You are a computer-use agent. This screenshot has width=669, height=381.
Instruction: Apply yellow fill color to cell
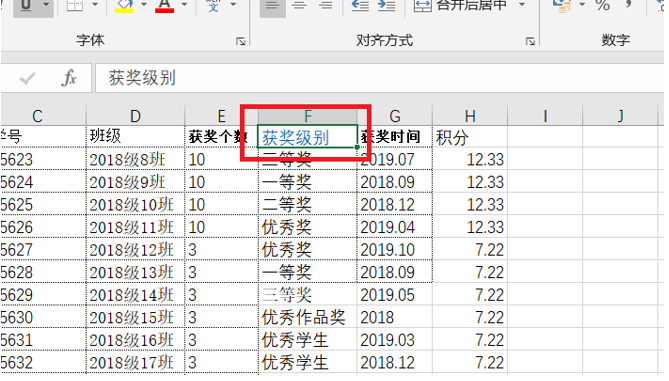pos(124,6)
